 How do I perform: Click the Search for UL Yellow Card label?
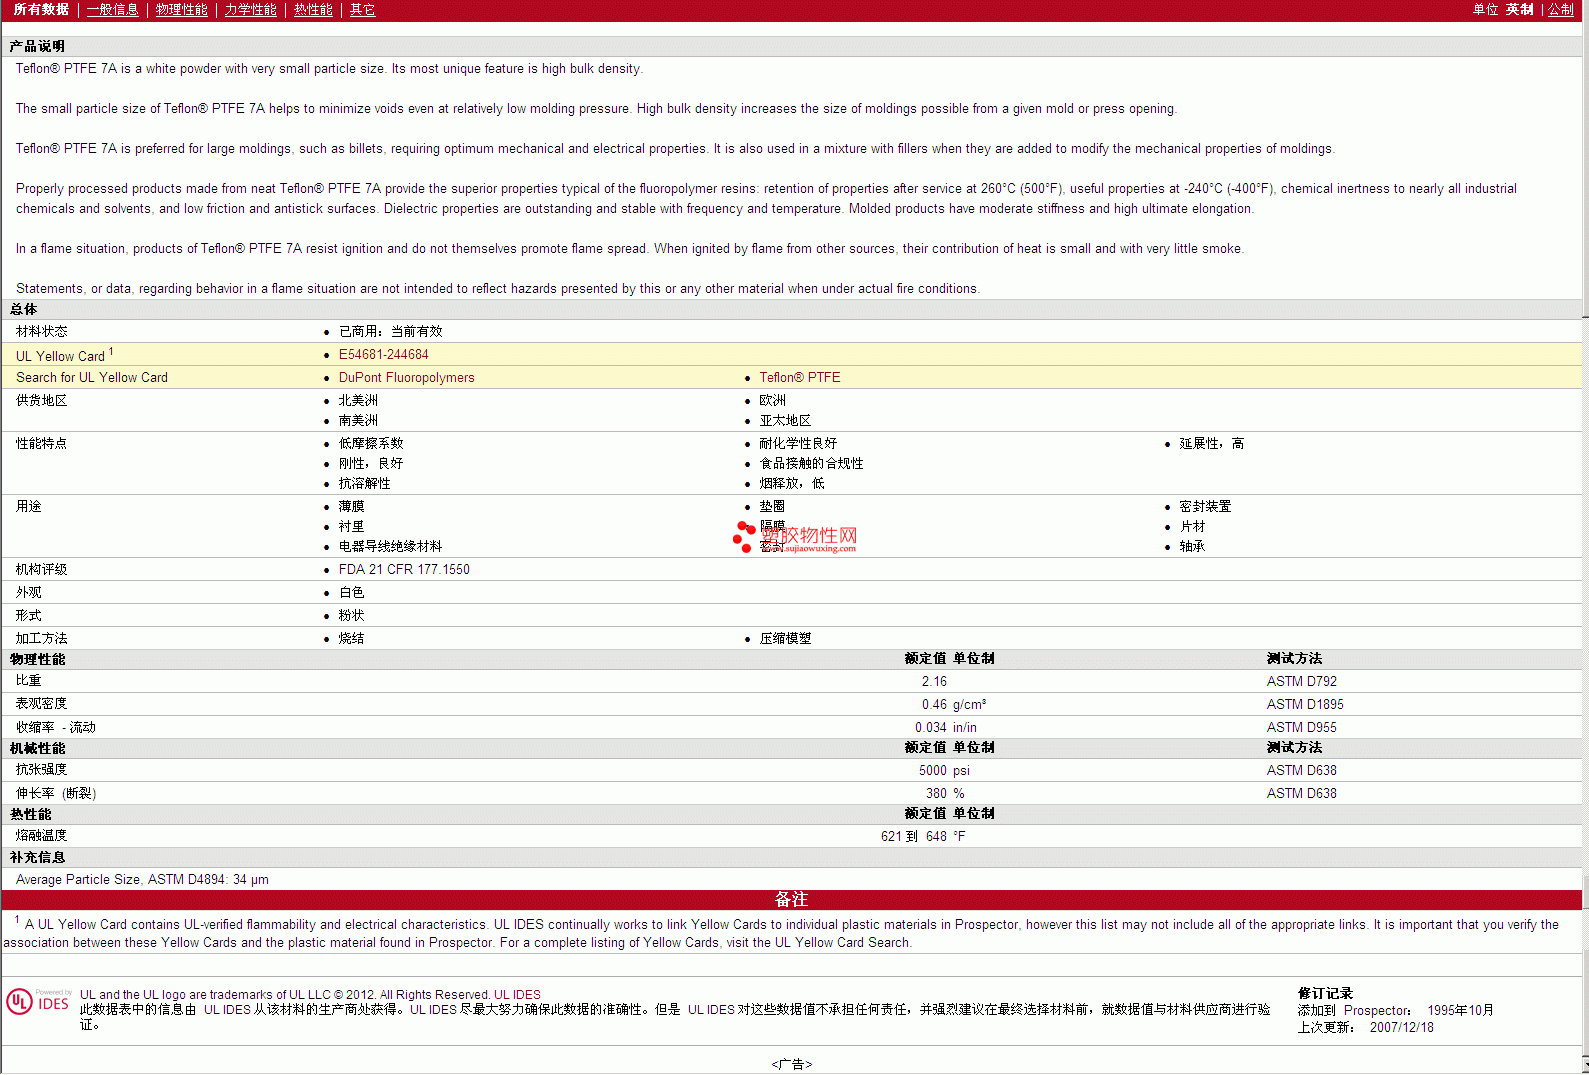[92, 377]
